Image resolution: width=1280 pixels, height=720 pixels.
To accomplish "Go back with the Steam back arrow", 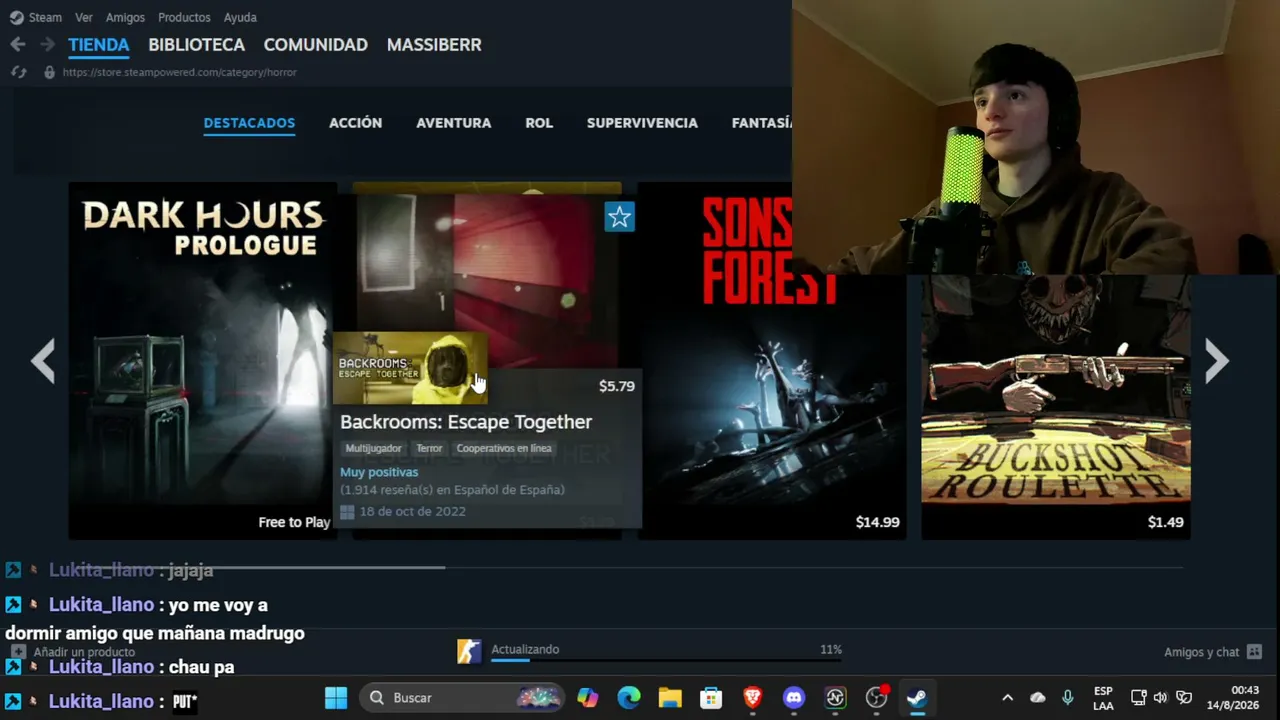I will click(17, 44).
